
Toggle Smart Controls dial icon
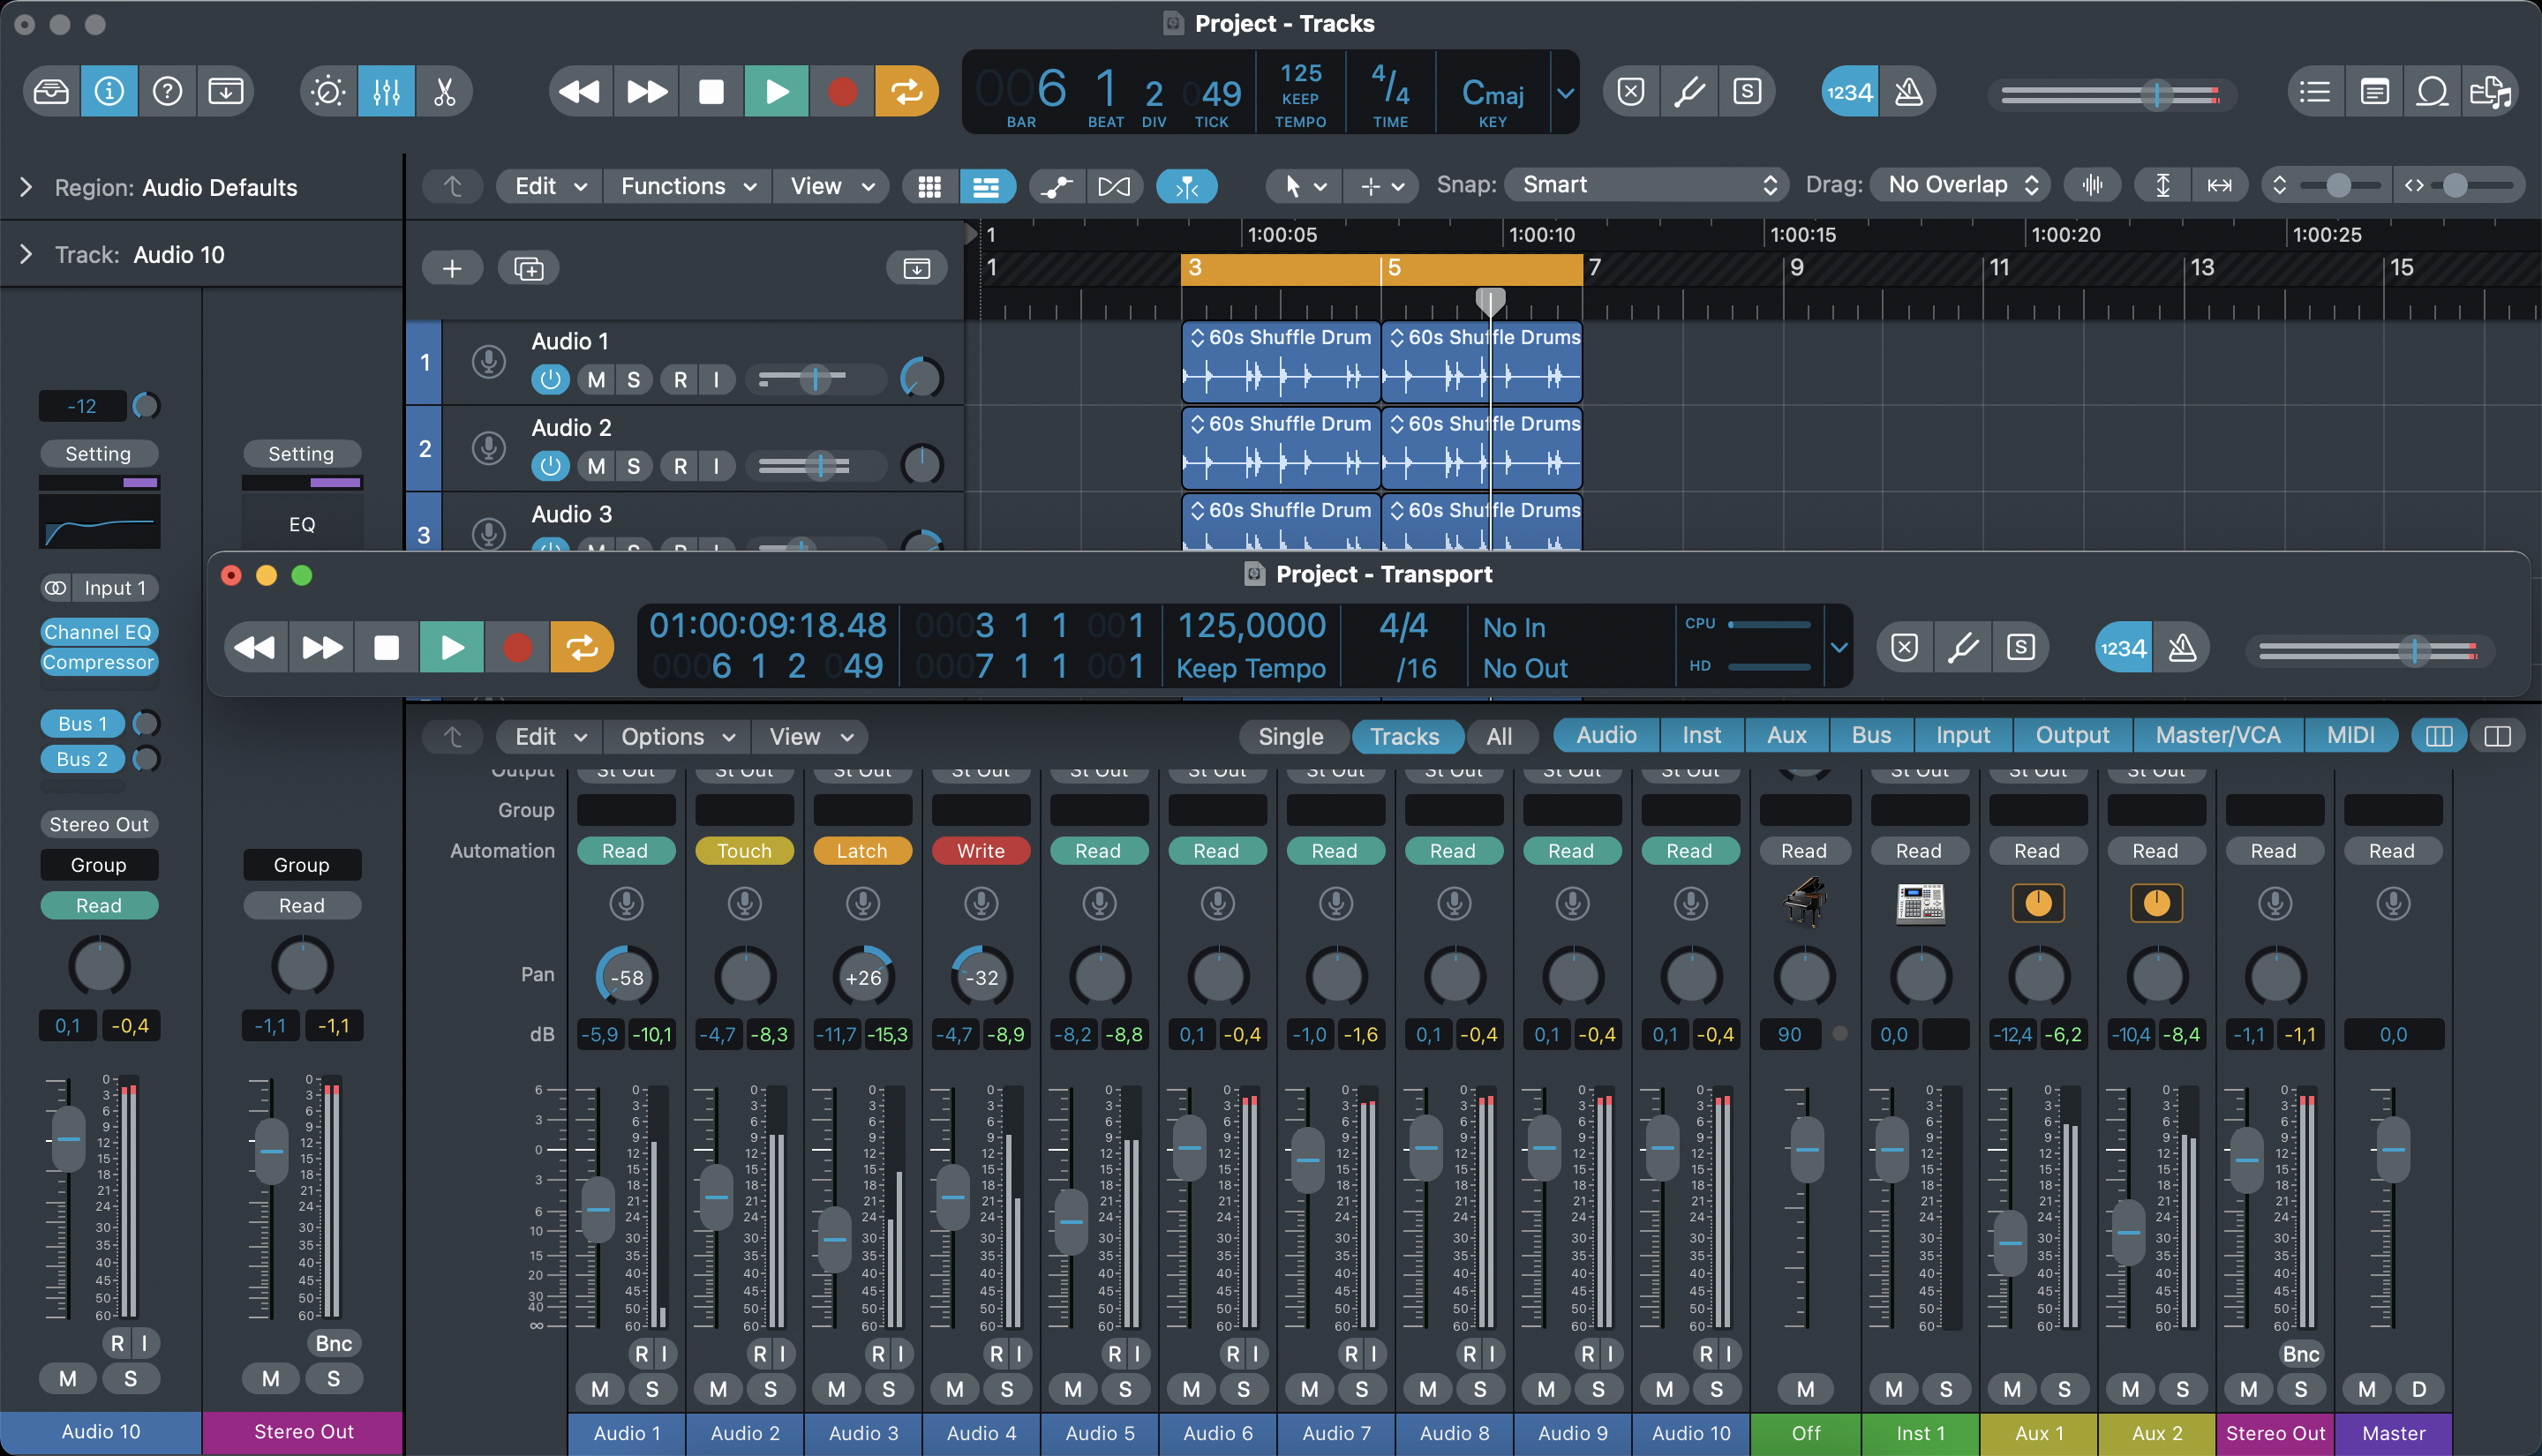pyautogui.click(x=328, y=92)
